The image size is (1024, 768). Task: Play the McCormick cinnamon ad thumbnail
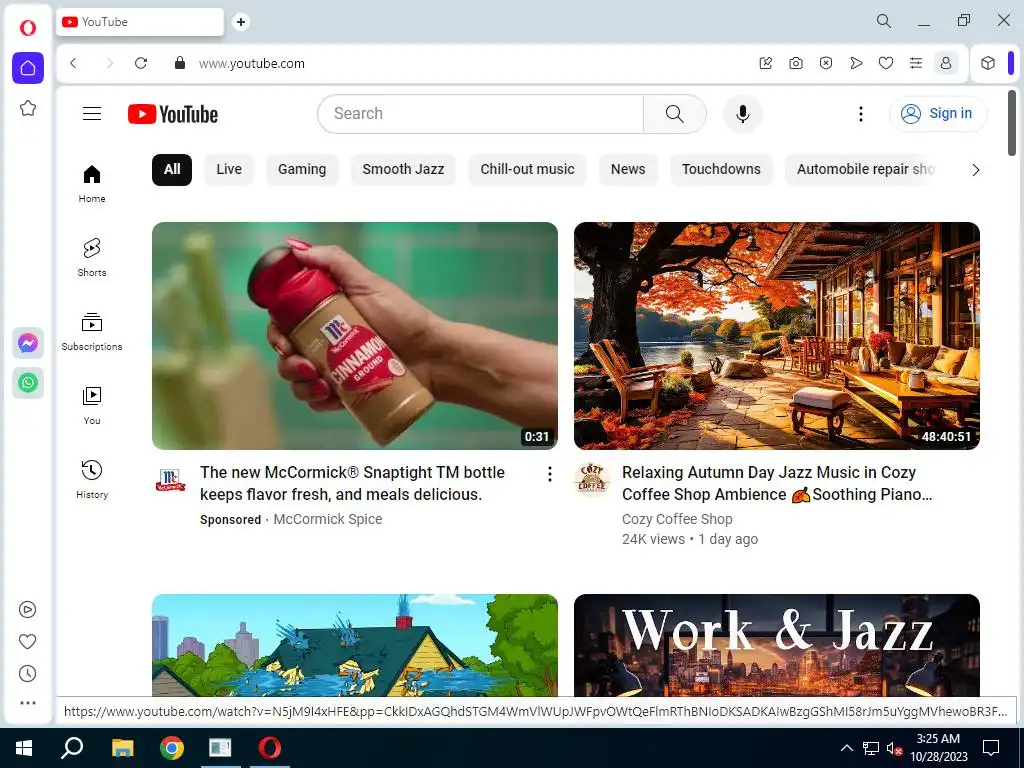tap(355, 336)
